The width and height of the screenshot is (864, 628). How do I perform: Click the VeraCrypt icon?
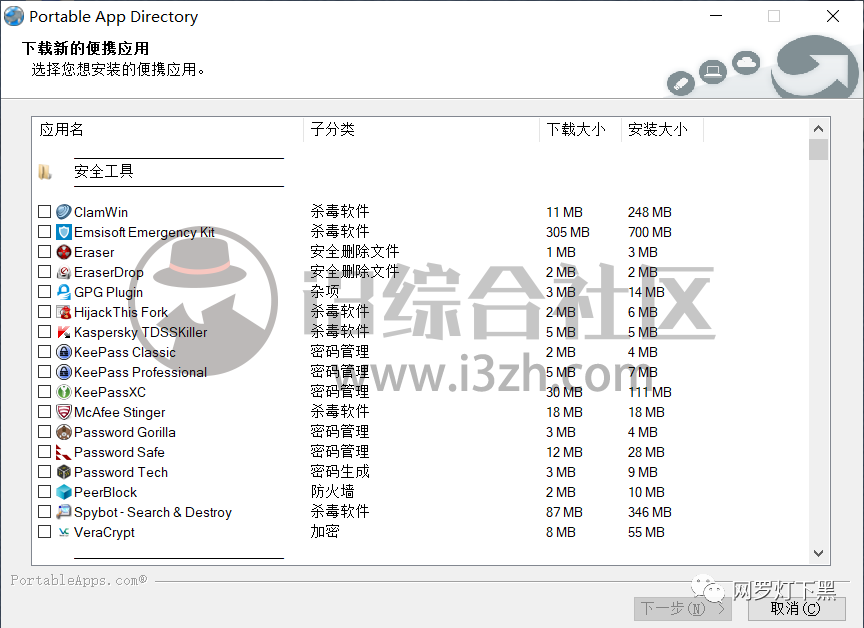pos(64,532)
